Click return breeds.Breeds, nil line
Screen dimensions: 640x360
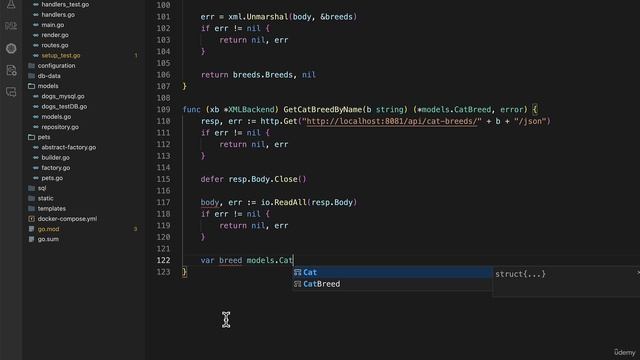[x=258, y=75]
